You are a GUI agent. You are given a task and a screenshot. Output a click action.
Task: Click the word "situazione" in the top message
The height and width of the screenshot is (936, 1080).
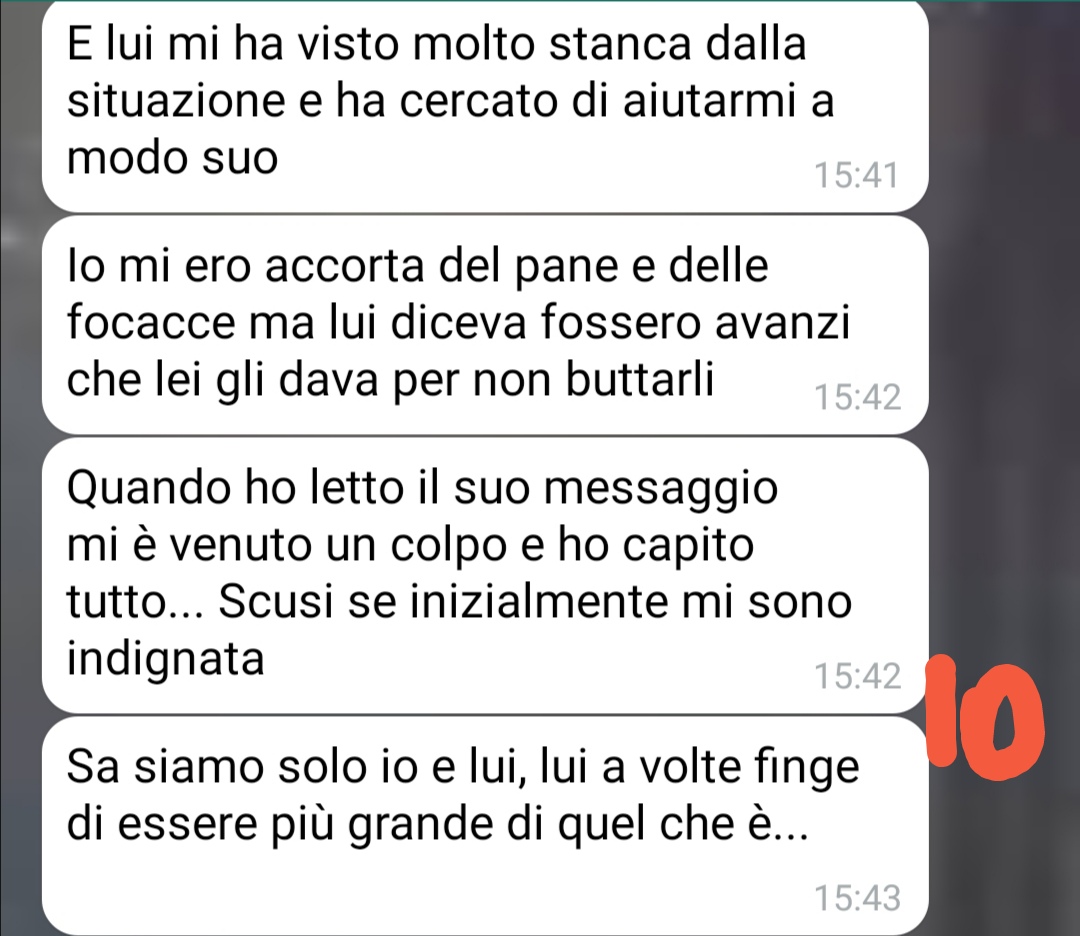[176, 101]
